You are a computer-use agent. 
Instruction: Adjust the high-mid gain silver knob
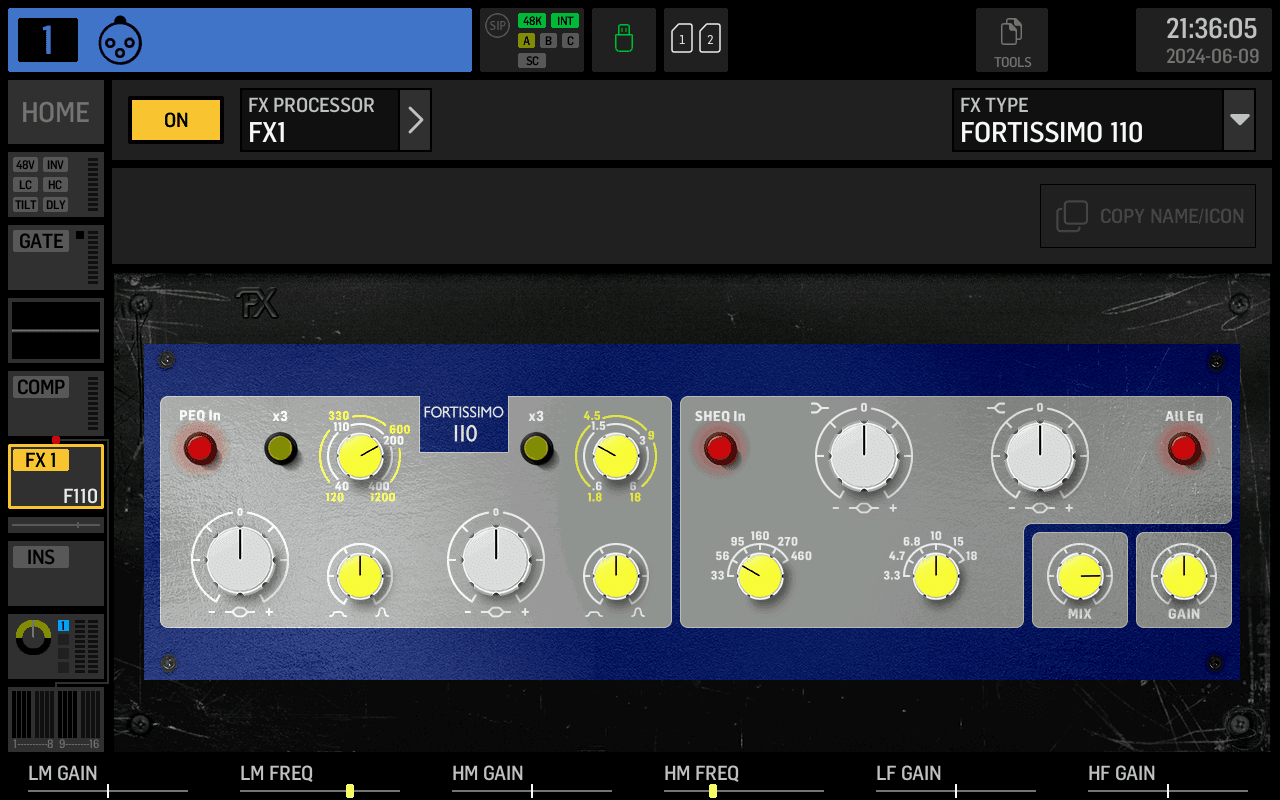click(x=496, y=559)
